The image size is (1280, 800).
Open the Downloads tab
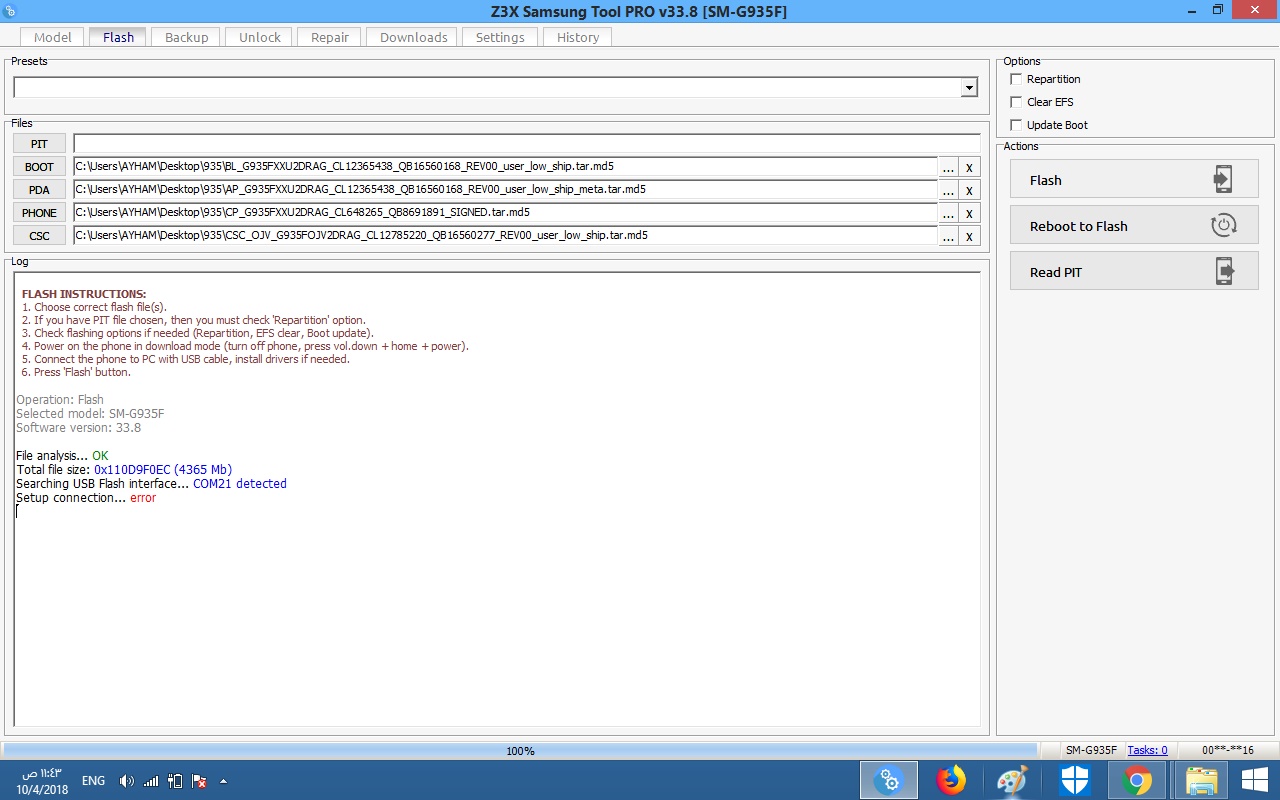[413, 37]
